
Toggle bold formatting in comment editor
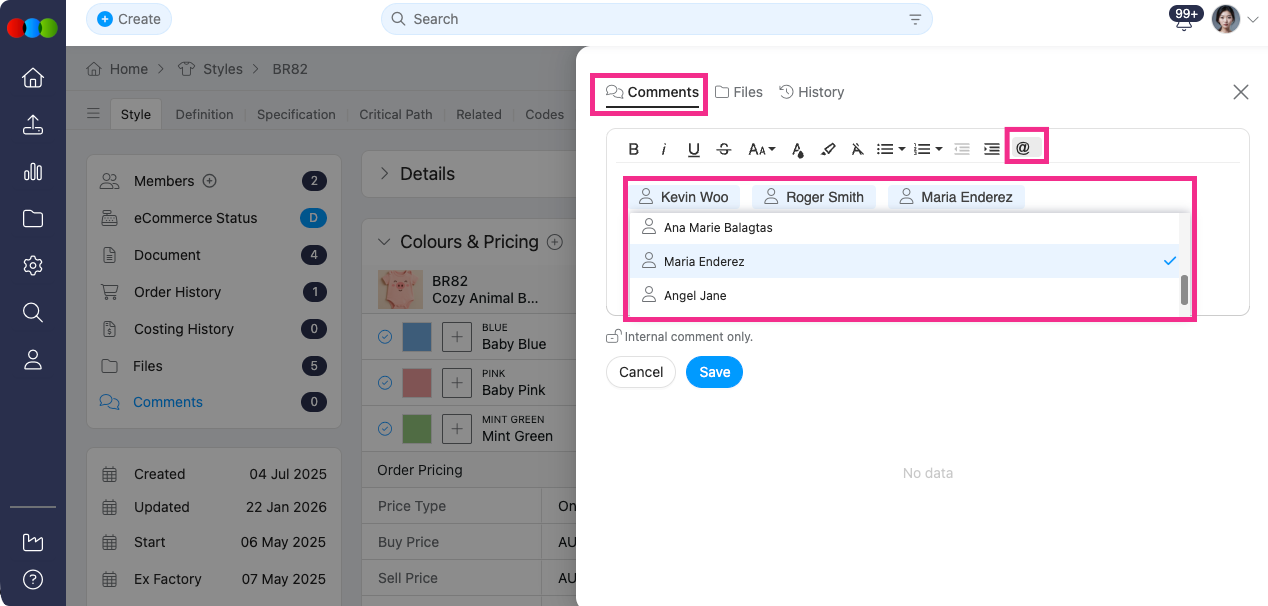click(x=634, y=149)
